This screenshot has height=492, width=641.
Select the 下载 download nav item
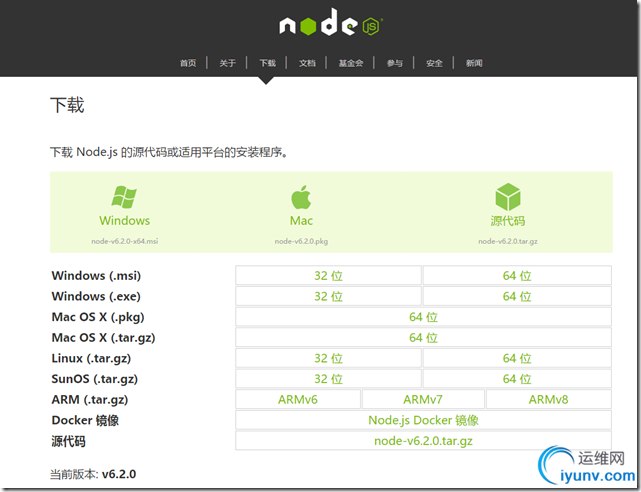coord(267,63)
